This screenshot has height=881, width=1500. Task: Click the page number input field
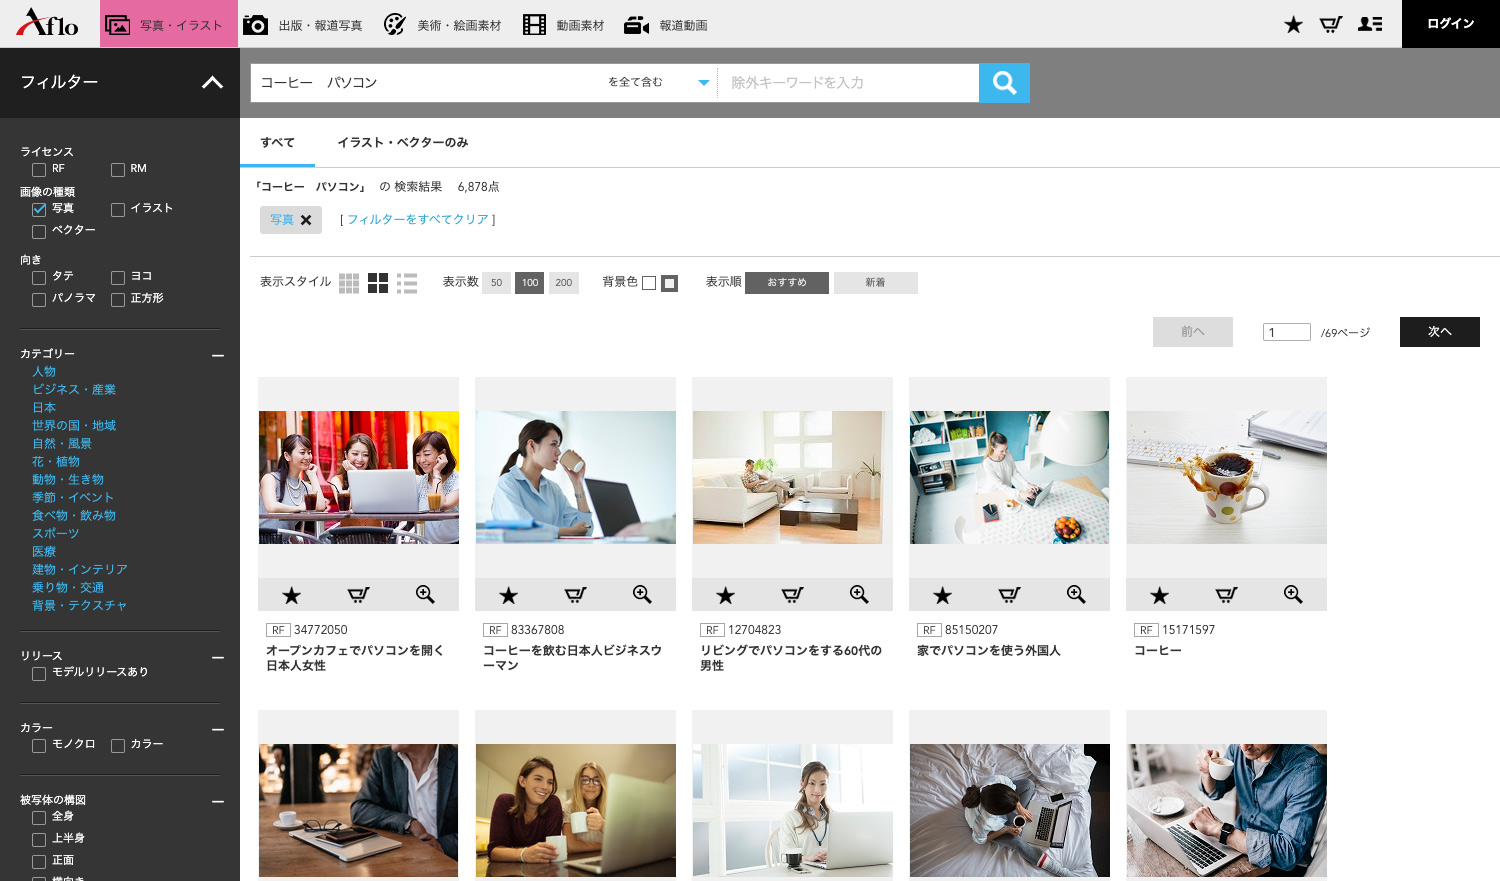click(1287, 332)
